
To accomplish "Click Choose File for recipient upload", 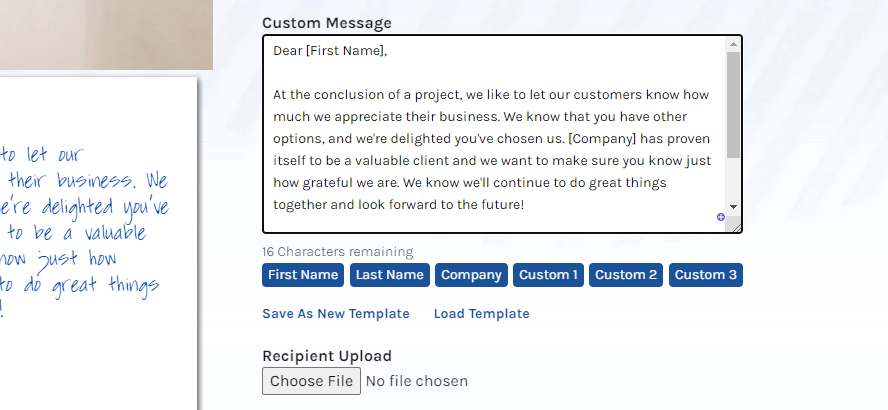I will click(x=311, y=381).
